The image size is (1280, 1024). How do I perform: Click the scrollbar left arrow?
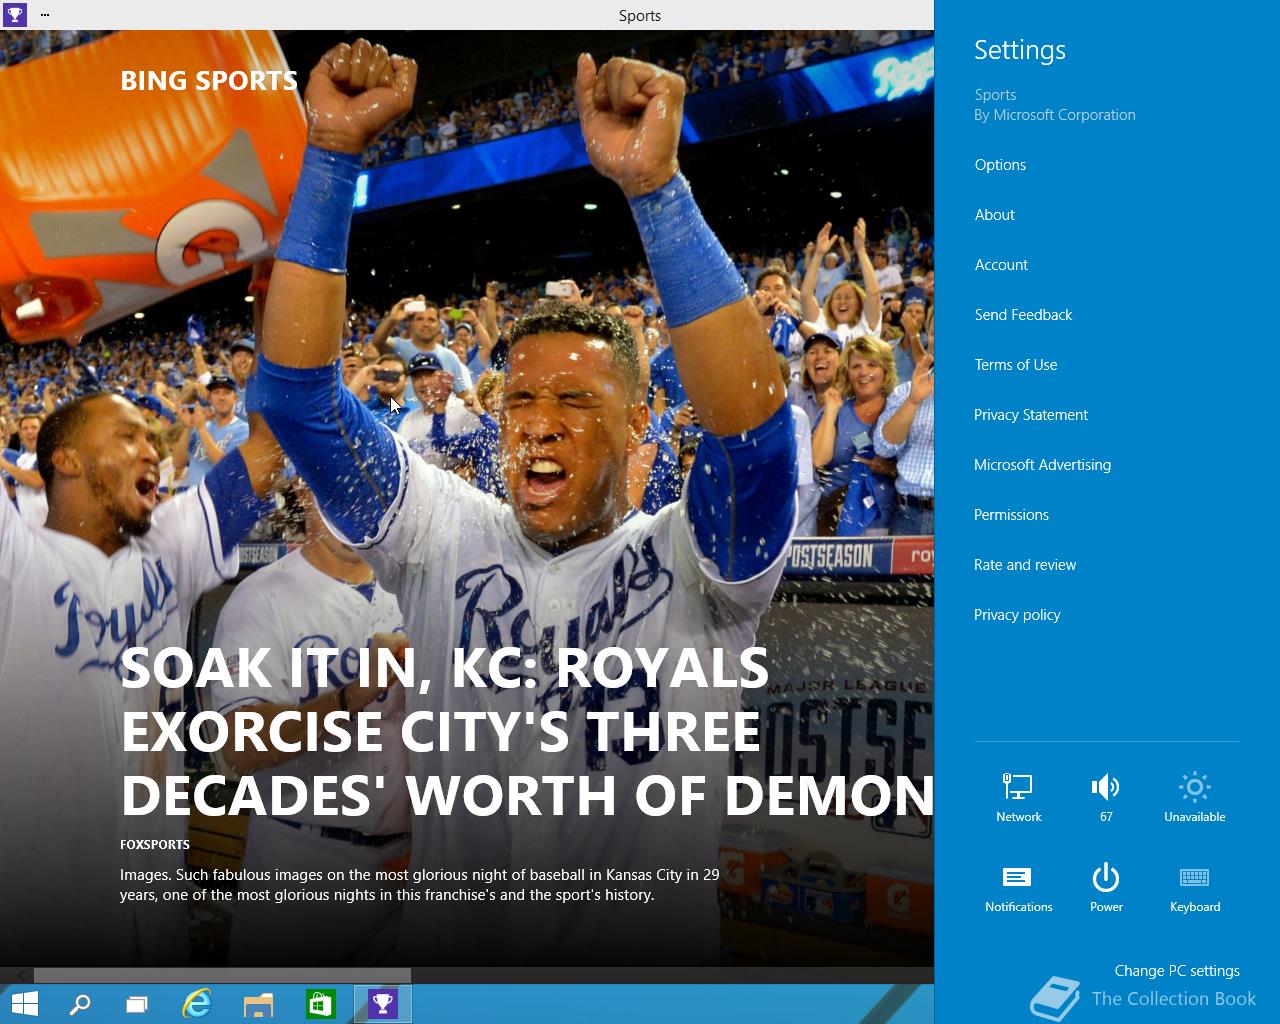click(20, 975)
